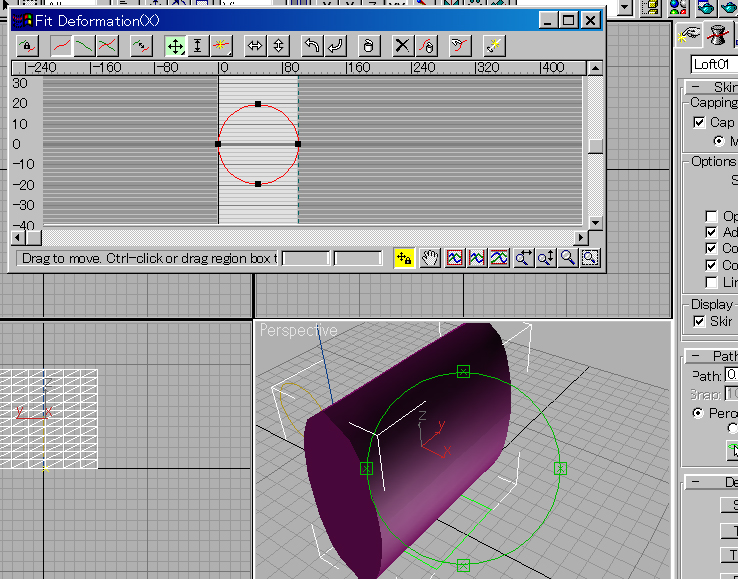Select the M radio button under Capping
738x579 pixels.
point(719,141)
